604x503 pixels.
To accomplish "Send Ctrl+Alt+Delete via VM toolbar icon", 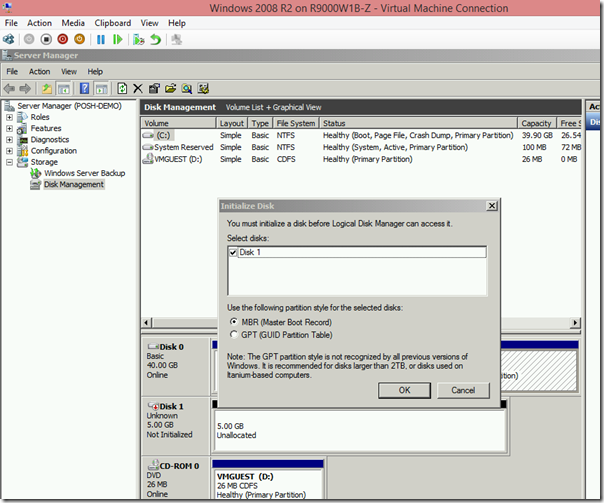I will pos(8,39).
